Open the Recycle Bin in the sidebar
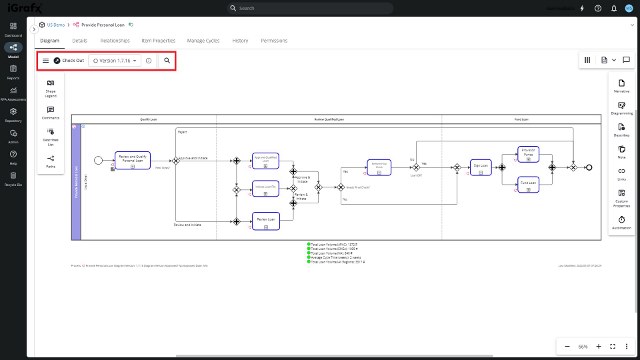 pyautogui.click(x=13, y=179)
